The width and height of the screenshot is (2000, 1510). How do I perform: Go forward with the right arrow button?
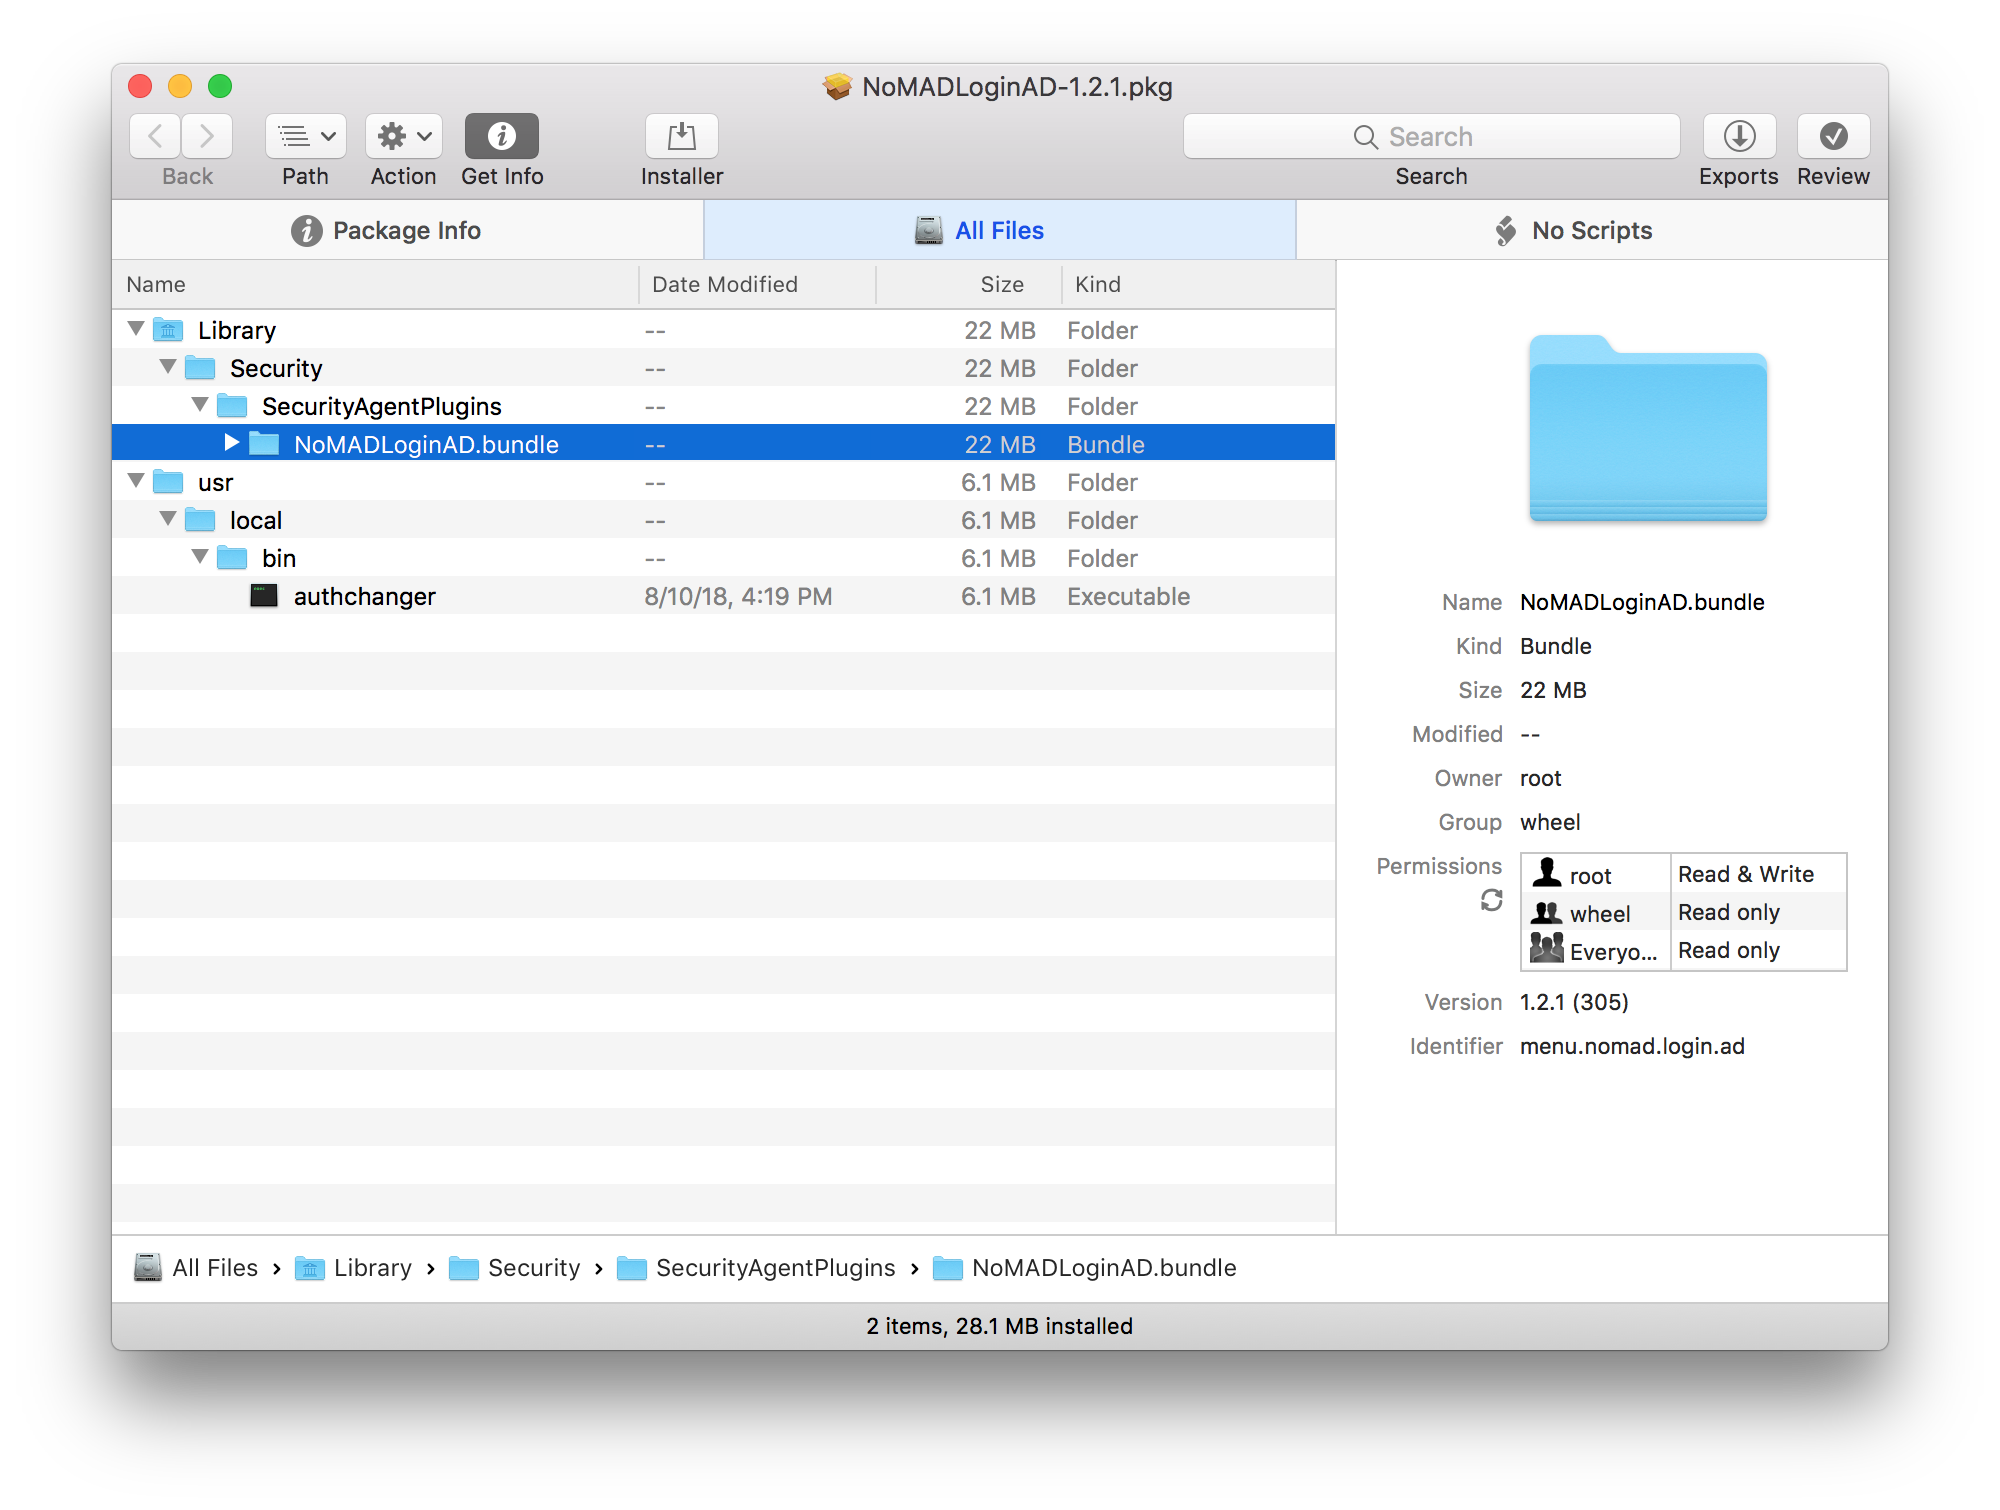click(x=207, y=136)
